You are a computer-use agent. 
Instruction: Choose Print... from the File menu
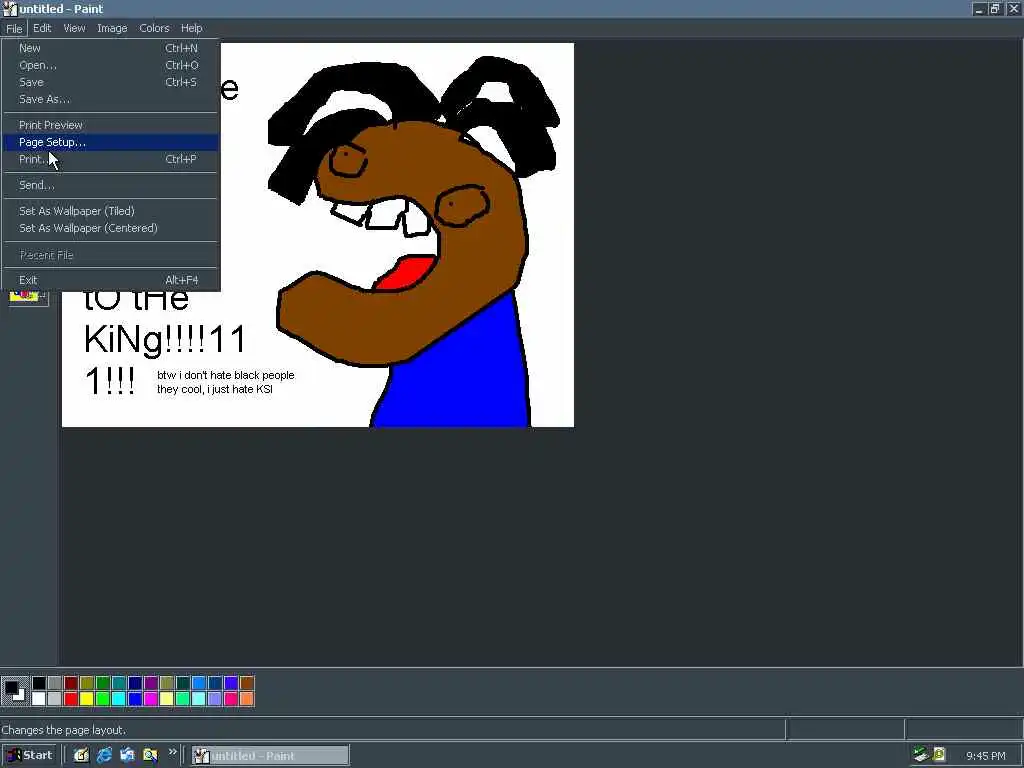point(110,159)
